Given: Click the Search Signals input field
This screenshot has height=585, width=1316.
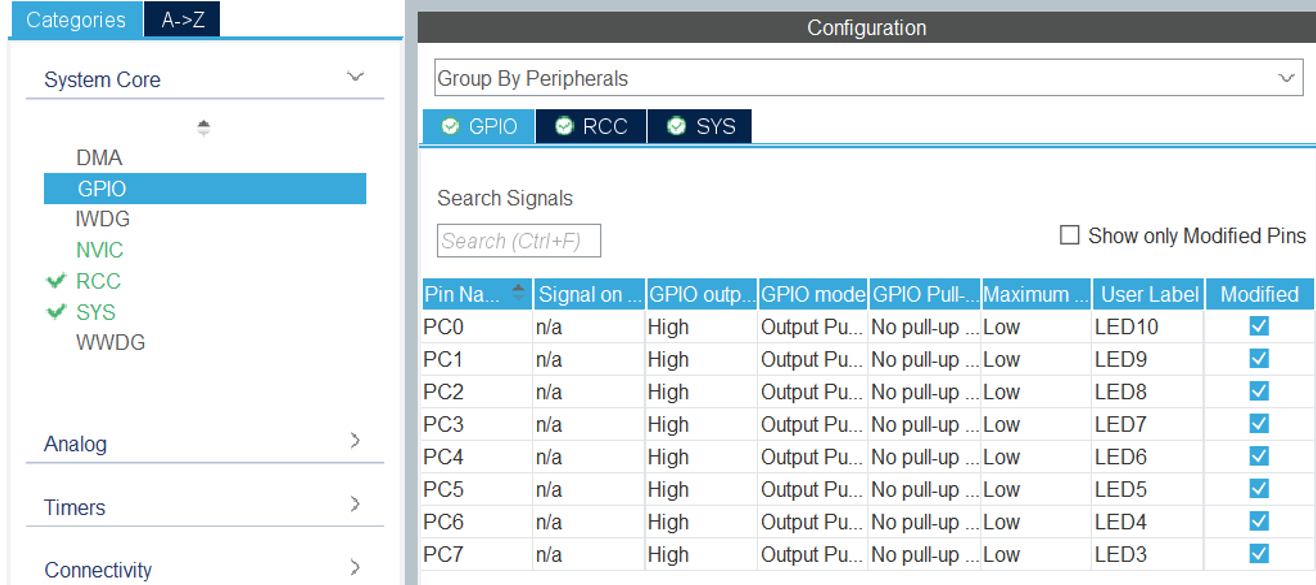Looking at the screenshot, I should 519,241.
